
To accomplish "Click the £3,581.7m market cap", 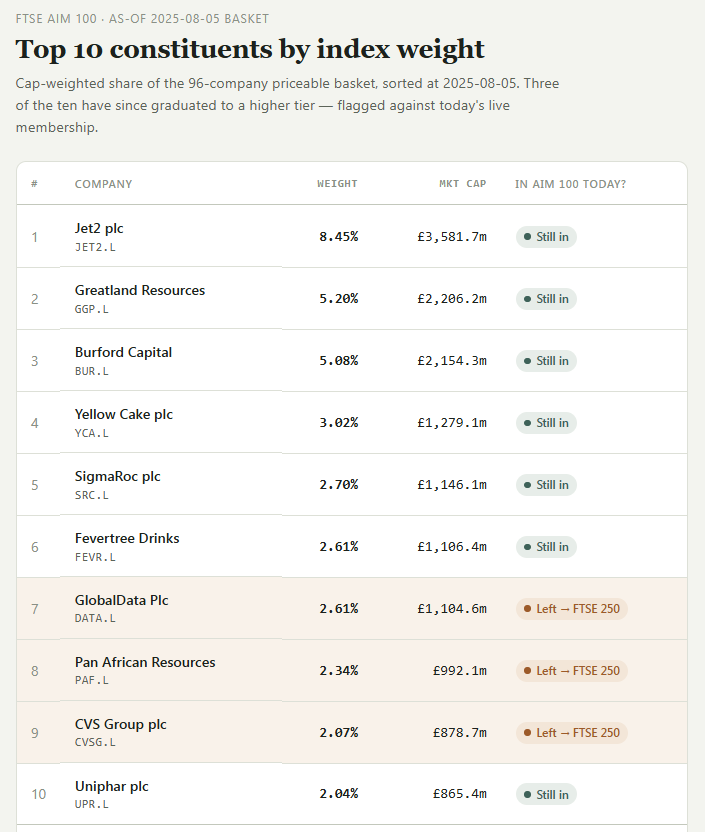I will pos(452,237).
